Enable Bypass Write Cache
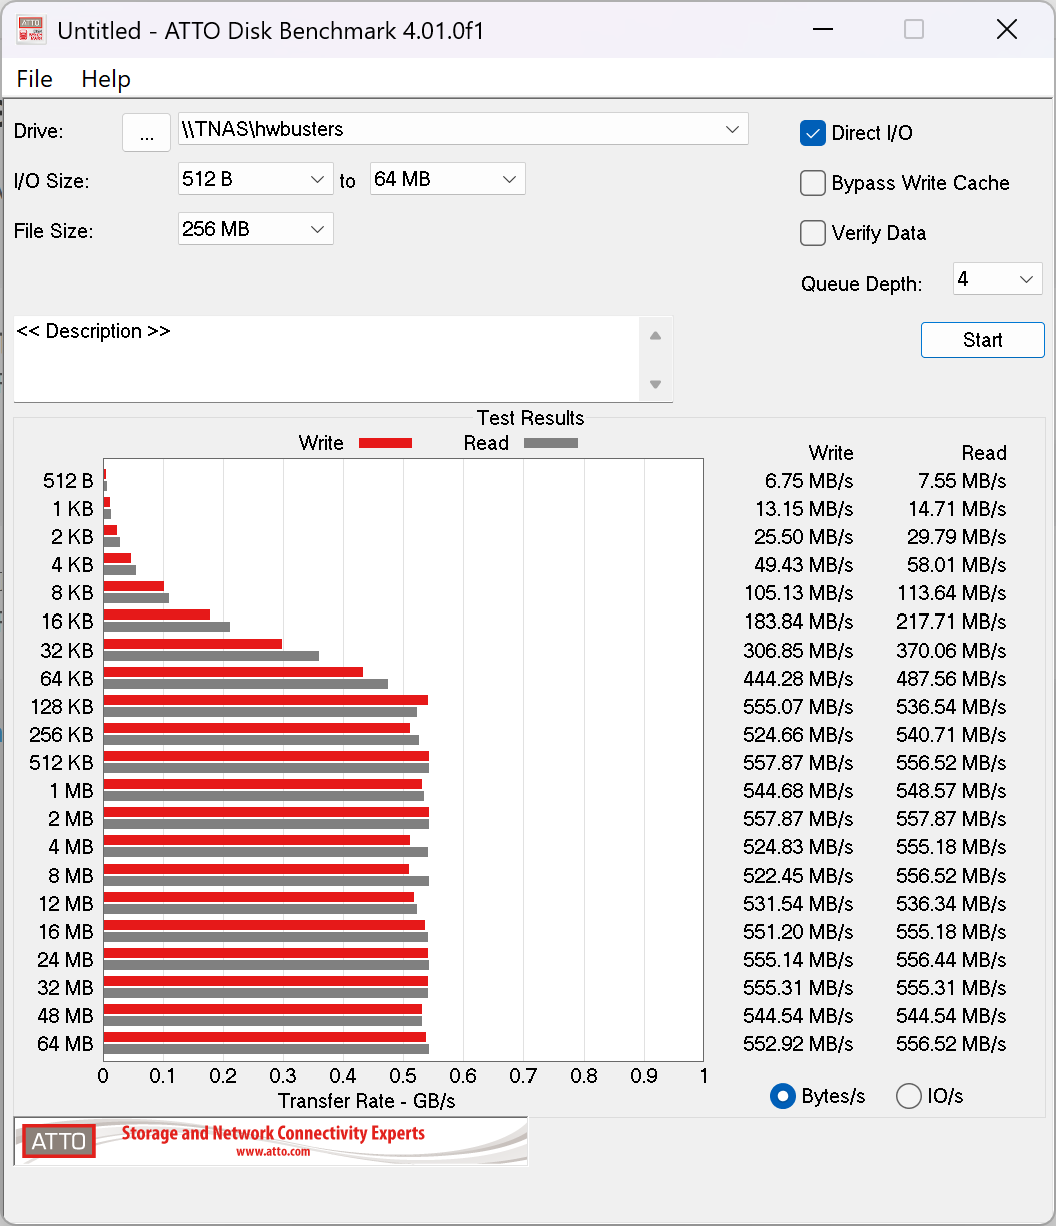This screenshot has width=1056, height=1226. pyautogui.click(x=813, y=183)
